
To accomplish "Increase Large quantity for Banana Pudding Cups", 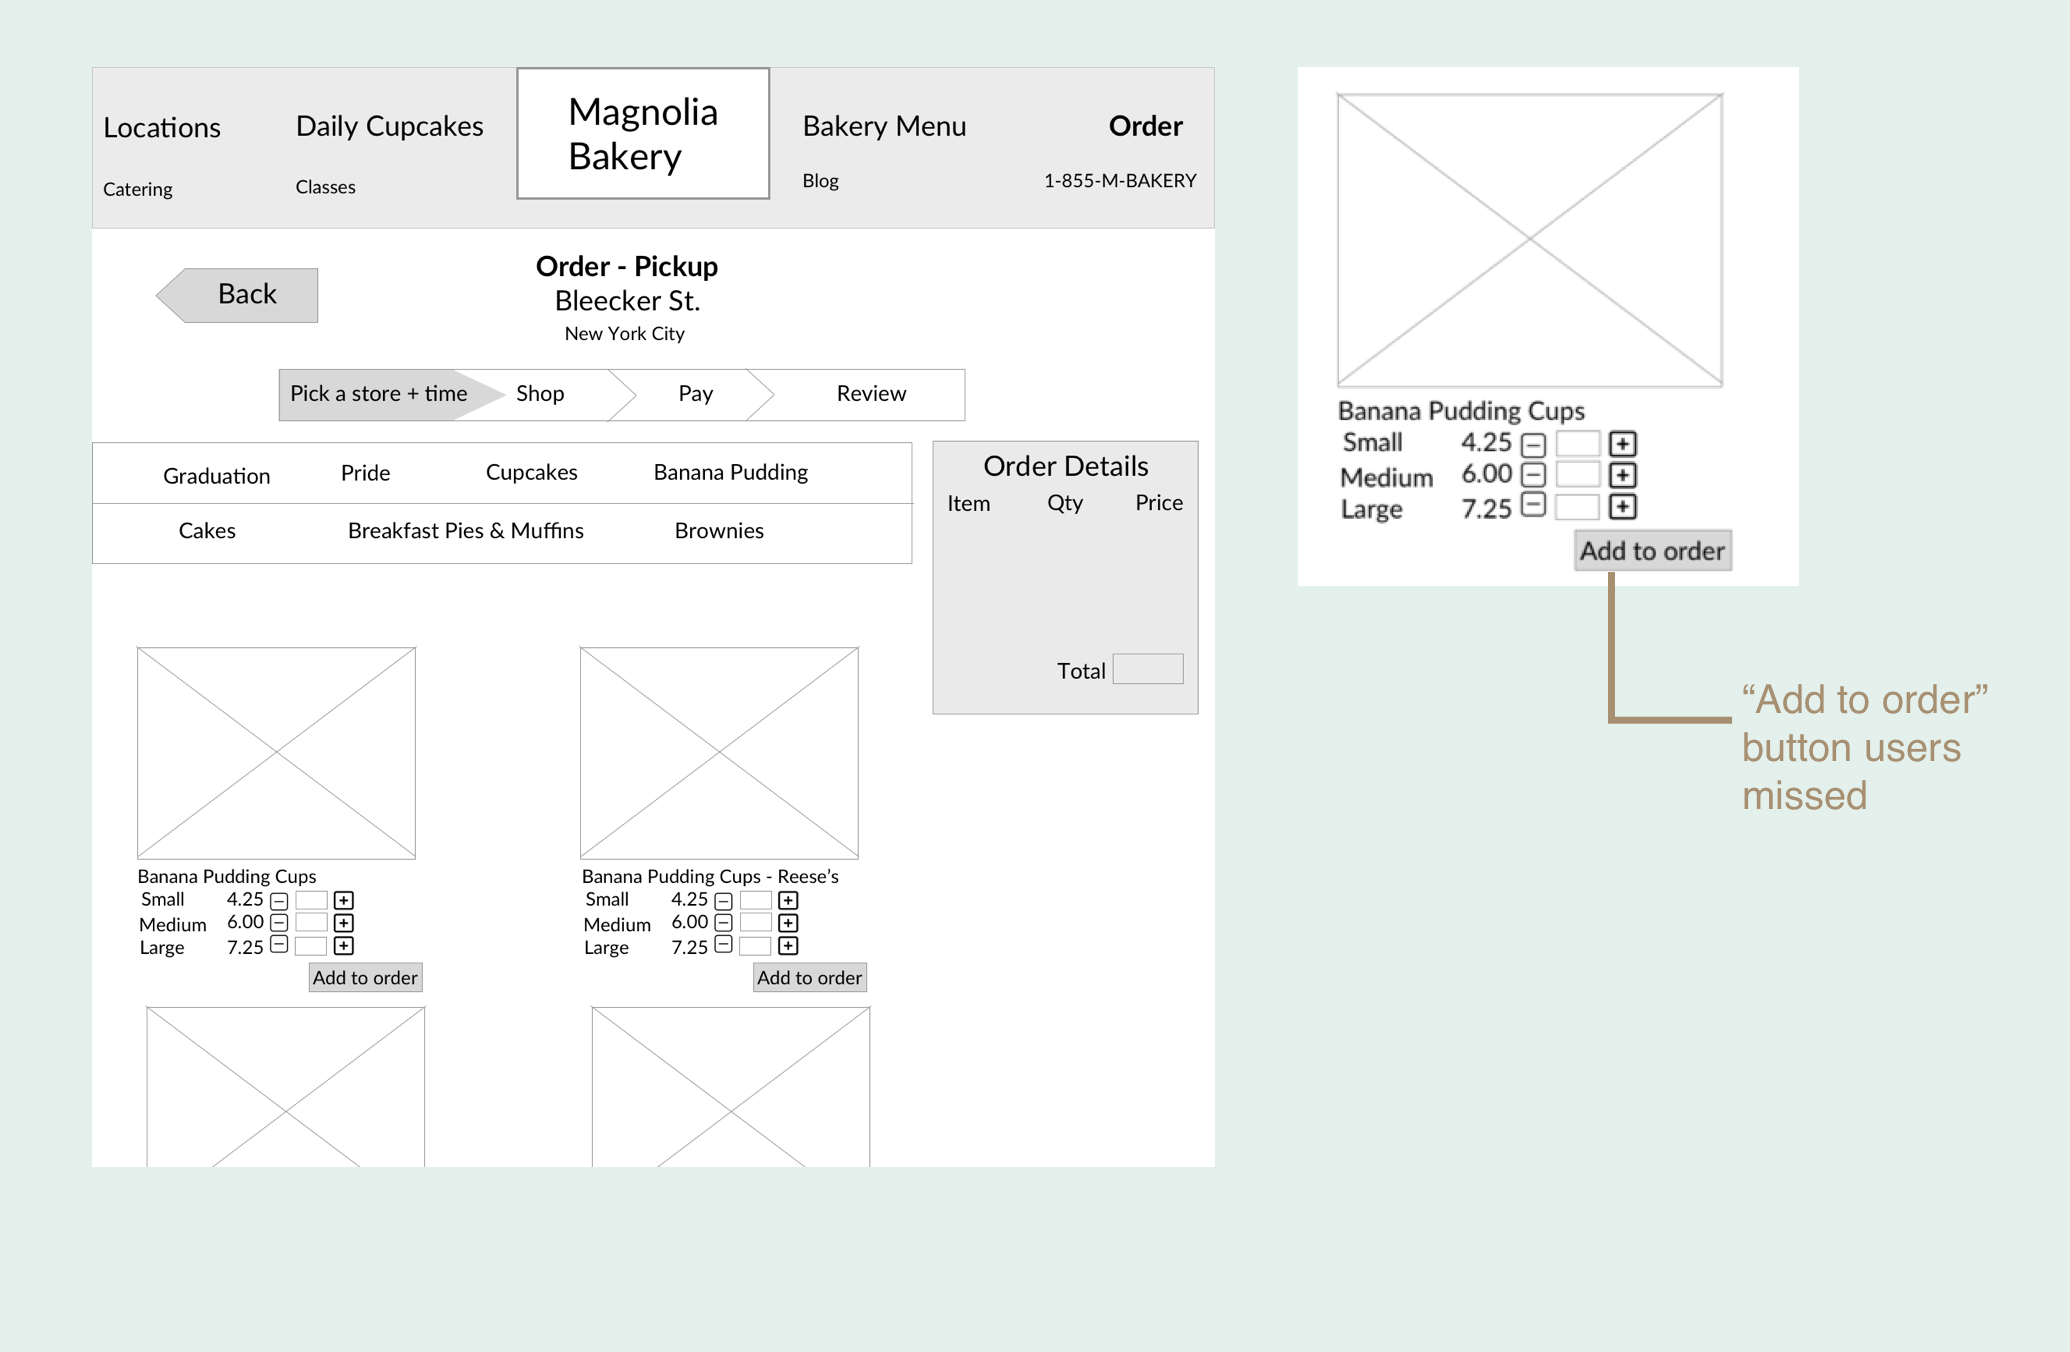I will (344, 946).
